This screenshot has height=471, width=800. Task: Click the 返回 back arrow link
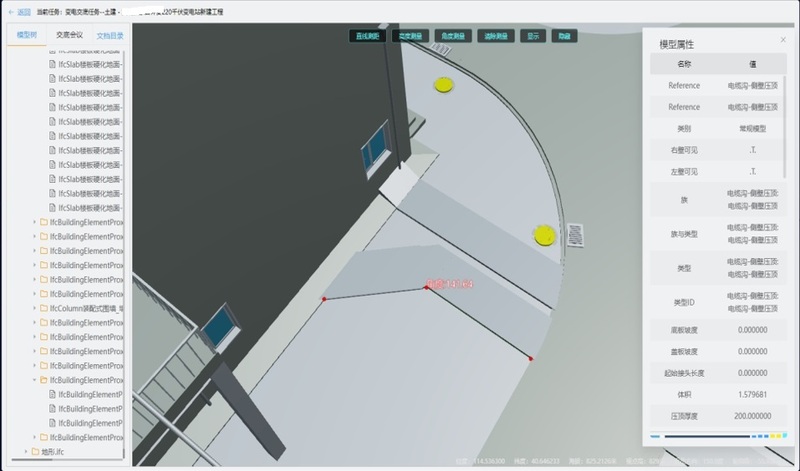click(19, 12)
